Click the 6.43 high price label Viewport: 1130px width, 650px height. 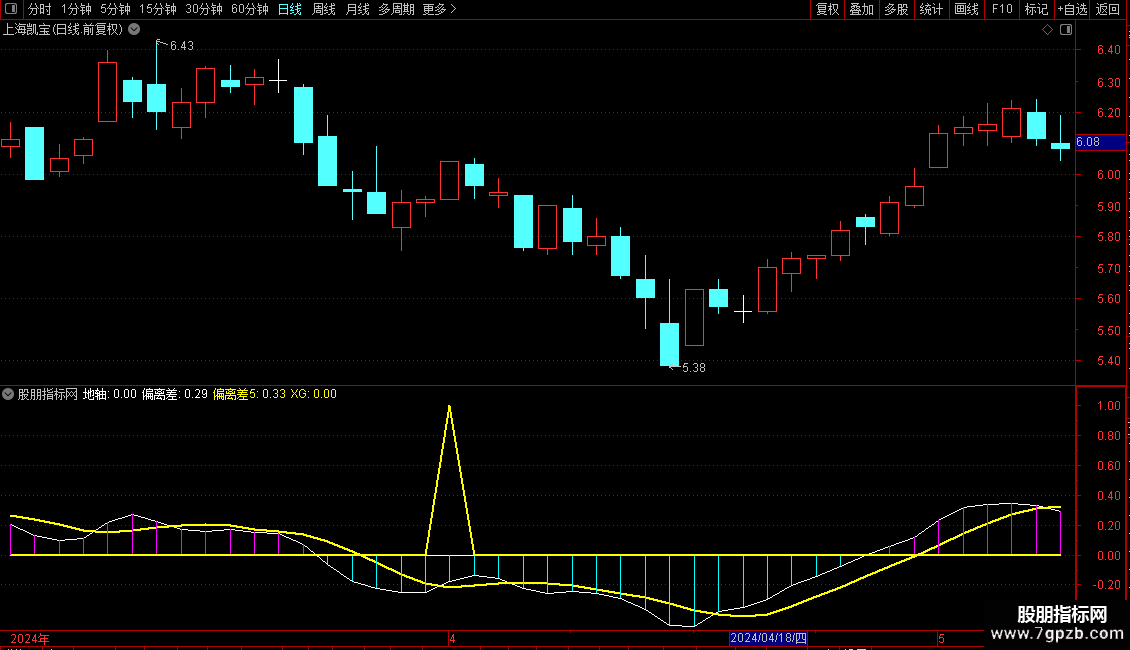pyautogui.click(x=182, y=45)
